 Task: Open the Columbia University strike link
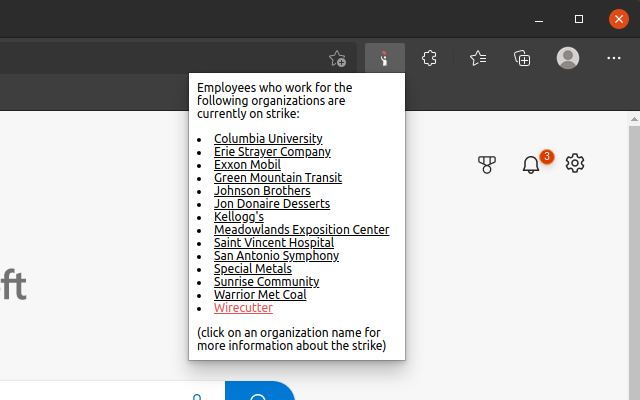coord(268,139)
